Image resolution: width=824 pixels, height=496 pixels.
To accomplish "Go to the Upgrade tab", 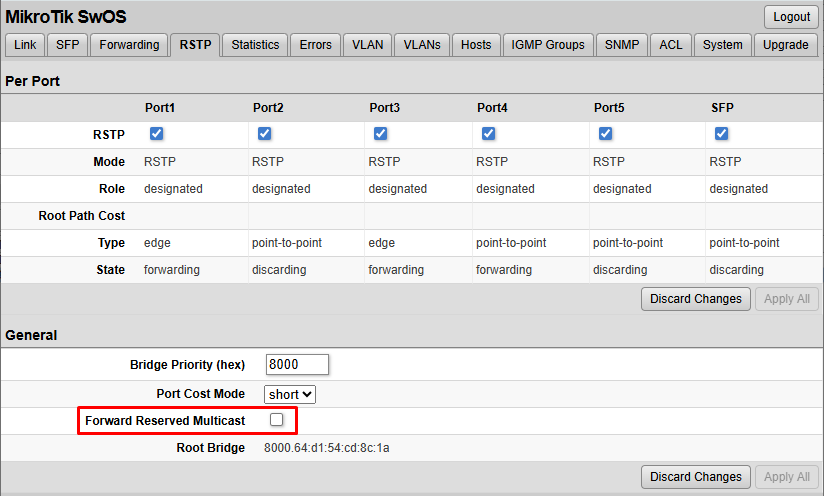I will point(786,45).
